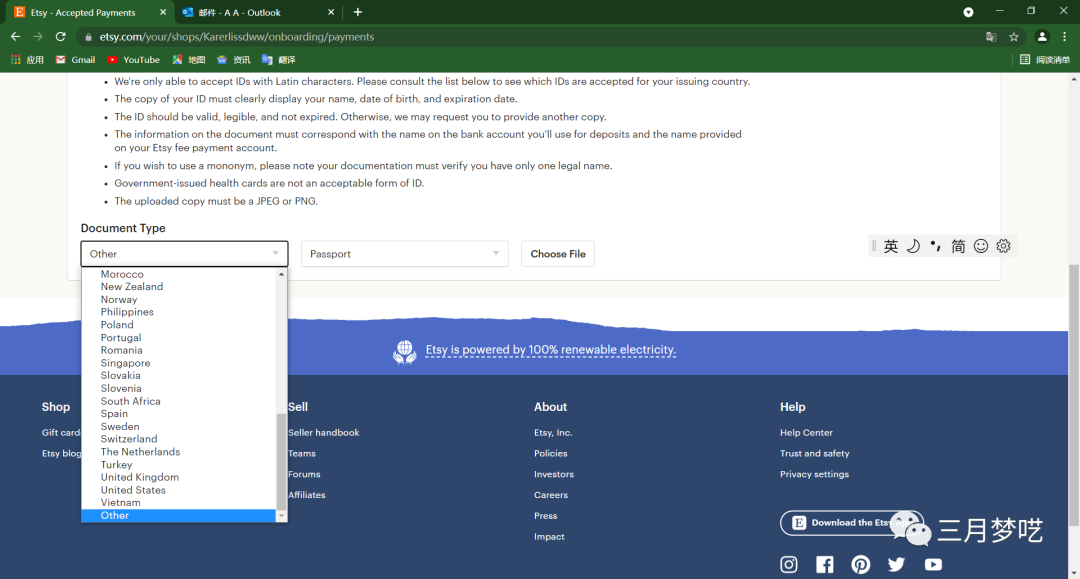Image resolution: width=1080 pixels, height=579 pixels.
Task: Open Etsy's Twitter social icon
Action: click(x=896, y=564)
